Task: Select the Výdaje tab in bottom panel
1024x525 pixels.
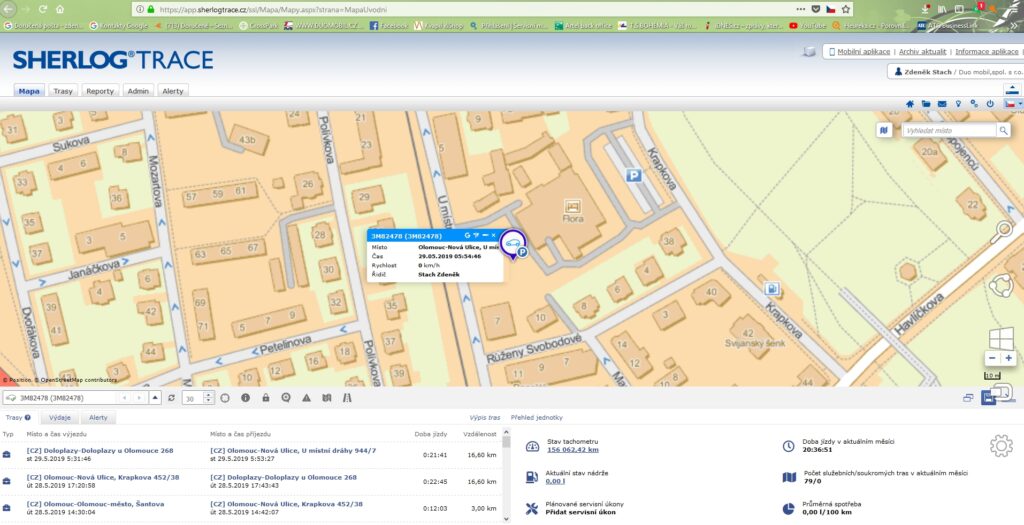Action: click(x=59, y=418)
